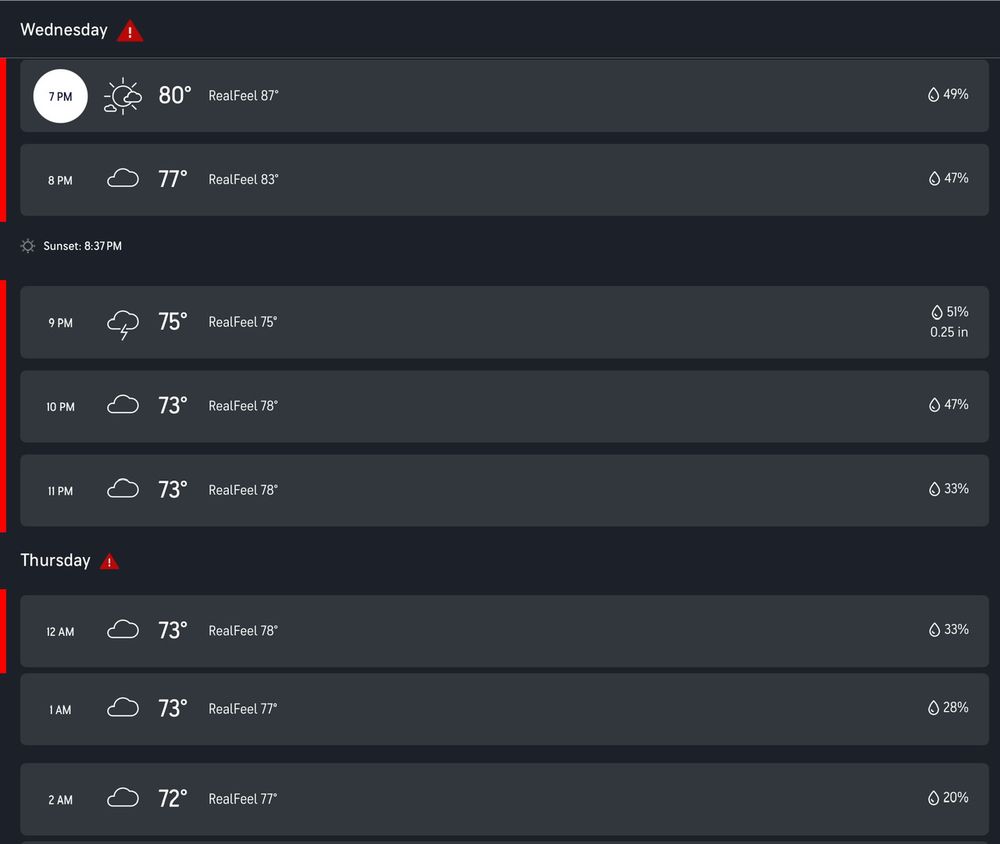This screenshot has height=844, width=1000.
Task: Click the raindrop icon next to 20%
Action: [933, 798]
